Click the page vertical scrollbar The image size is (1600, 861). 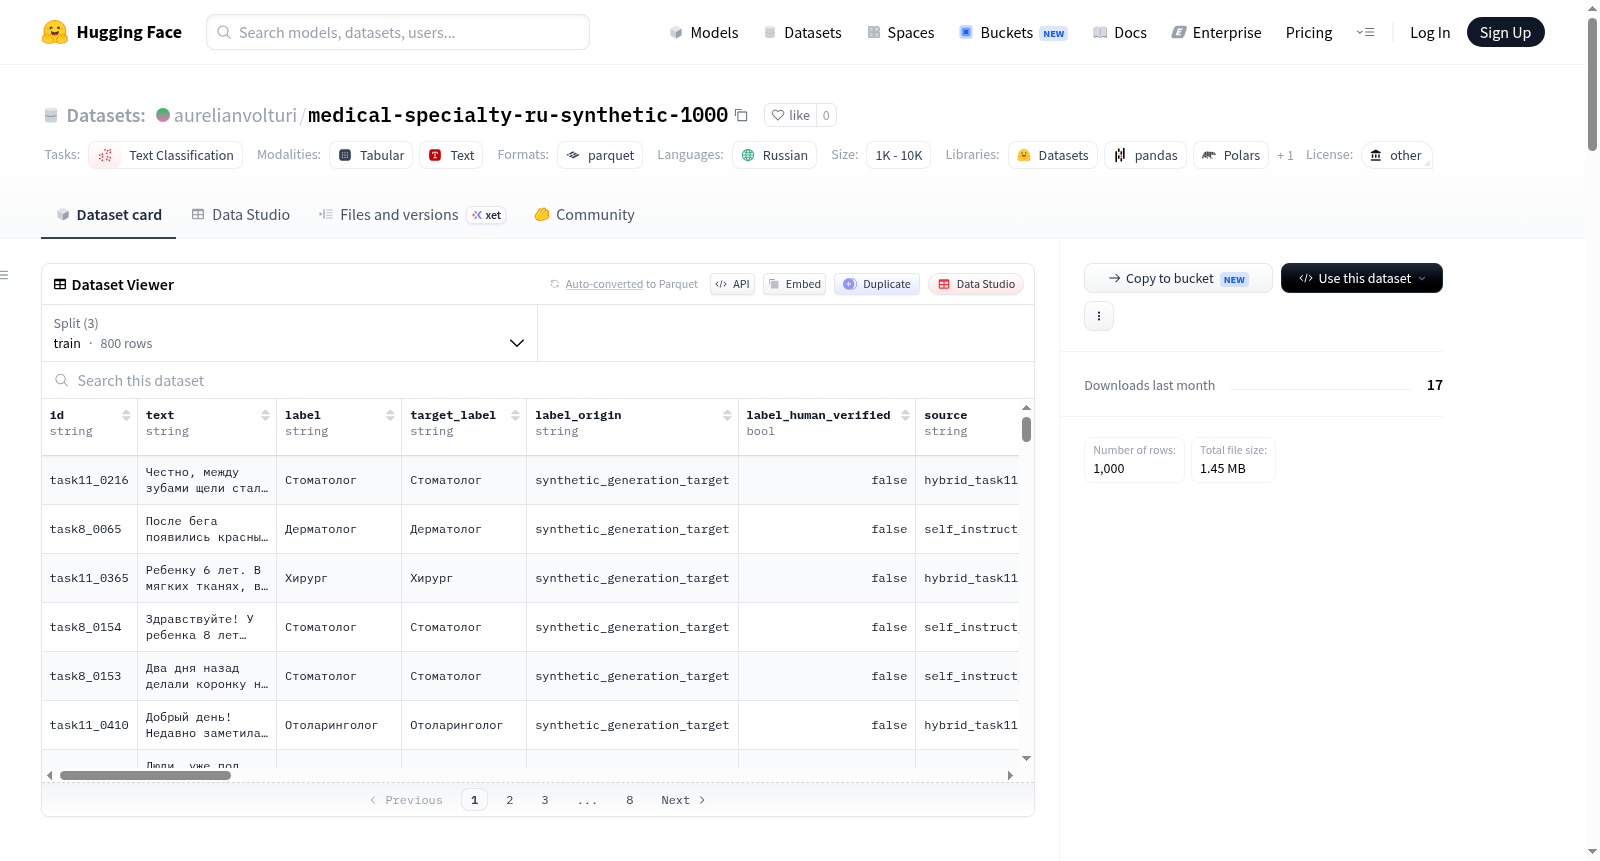tap(1592, 85)
